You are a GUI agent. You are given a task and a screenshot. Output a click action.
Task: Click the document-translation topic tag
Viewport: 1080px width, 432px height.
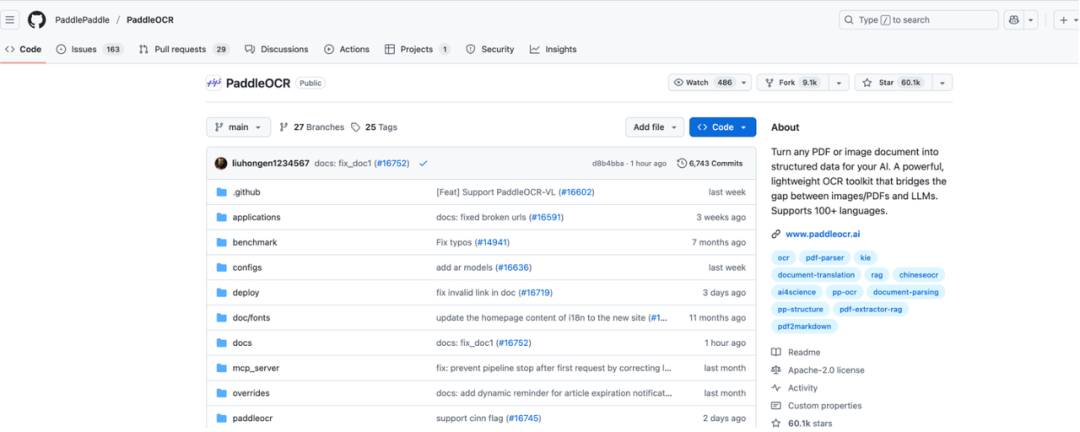(x=816, y=275)
